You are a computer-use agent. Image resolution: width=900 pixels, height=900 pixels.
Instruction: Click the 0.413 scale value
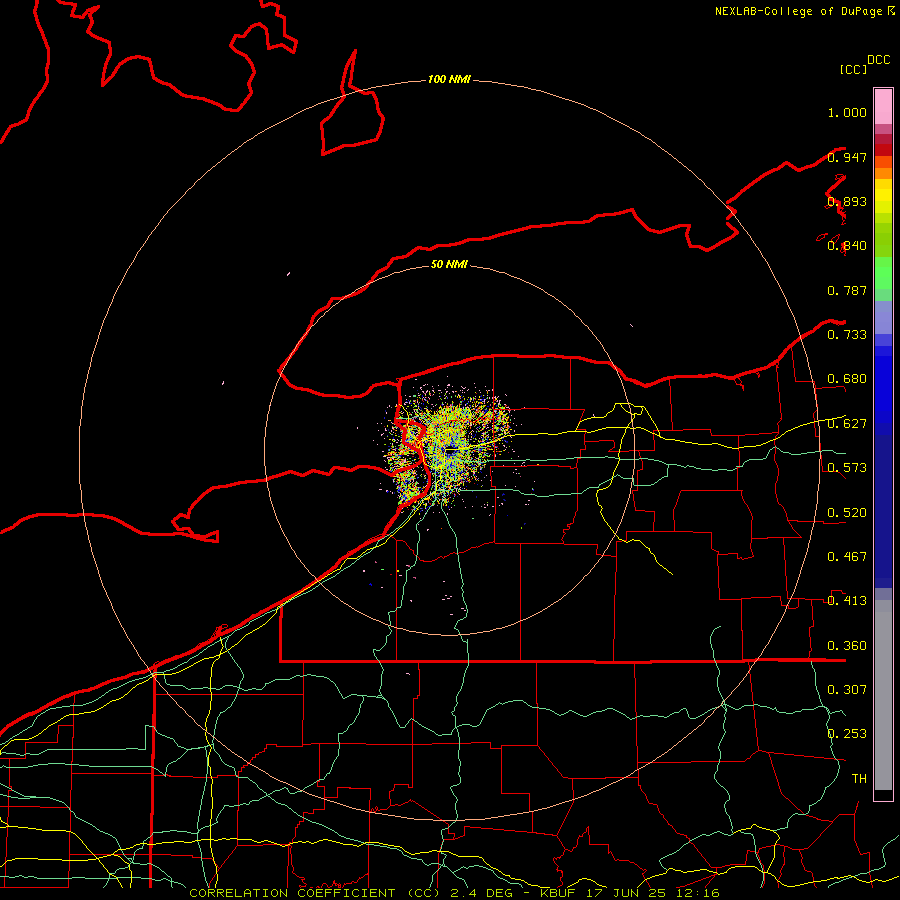pos(847,601)
